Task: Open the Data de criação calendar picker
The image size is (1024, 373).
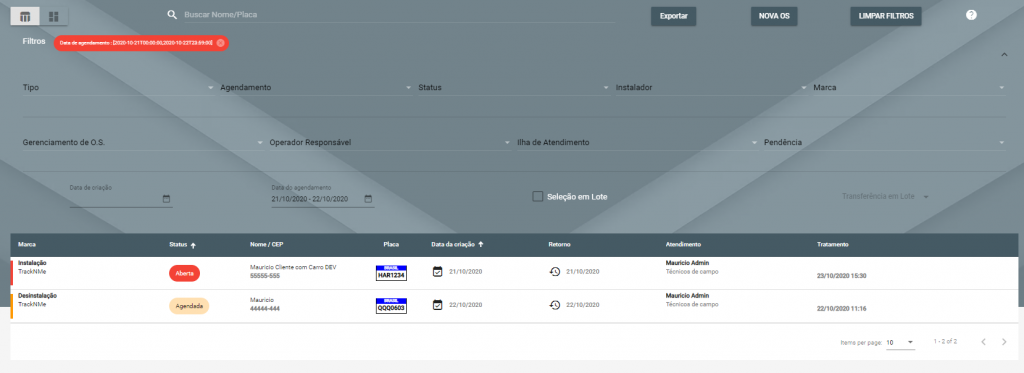Action: coord(166,199)
